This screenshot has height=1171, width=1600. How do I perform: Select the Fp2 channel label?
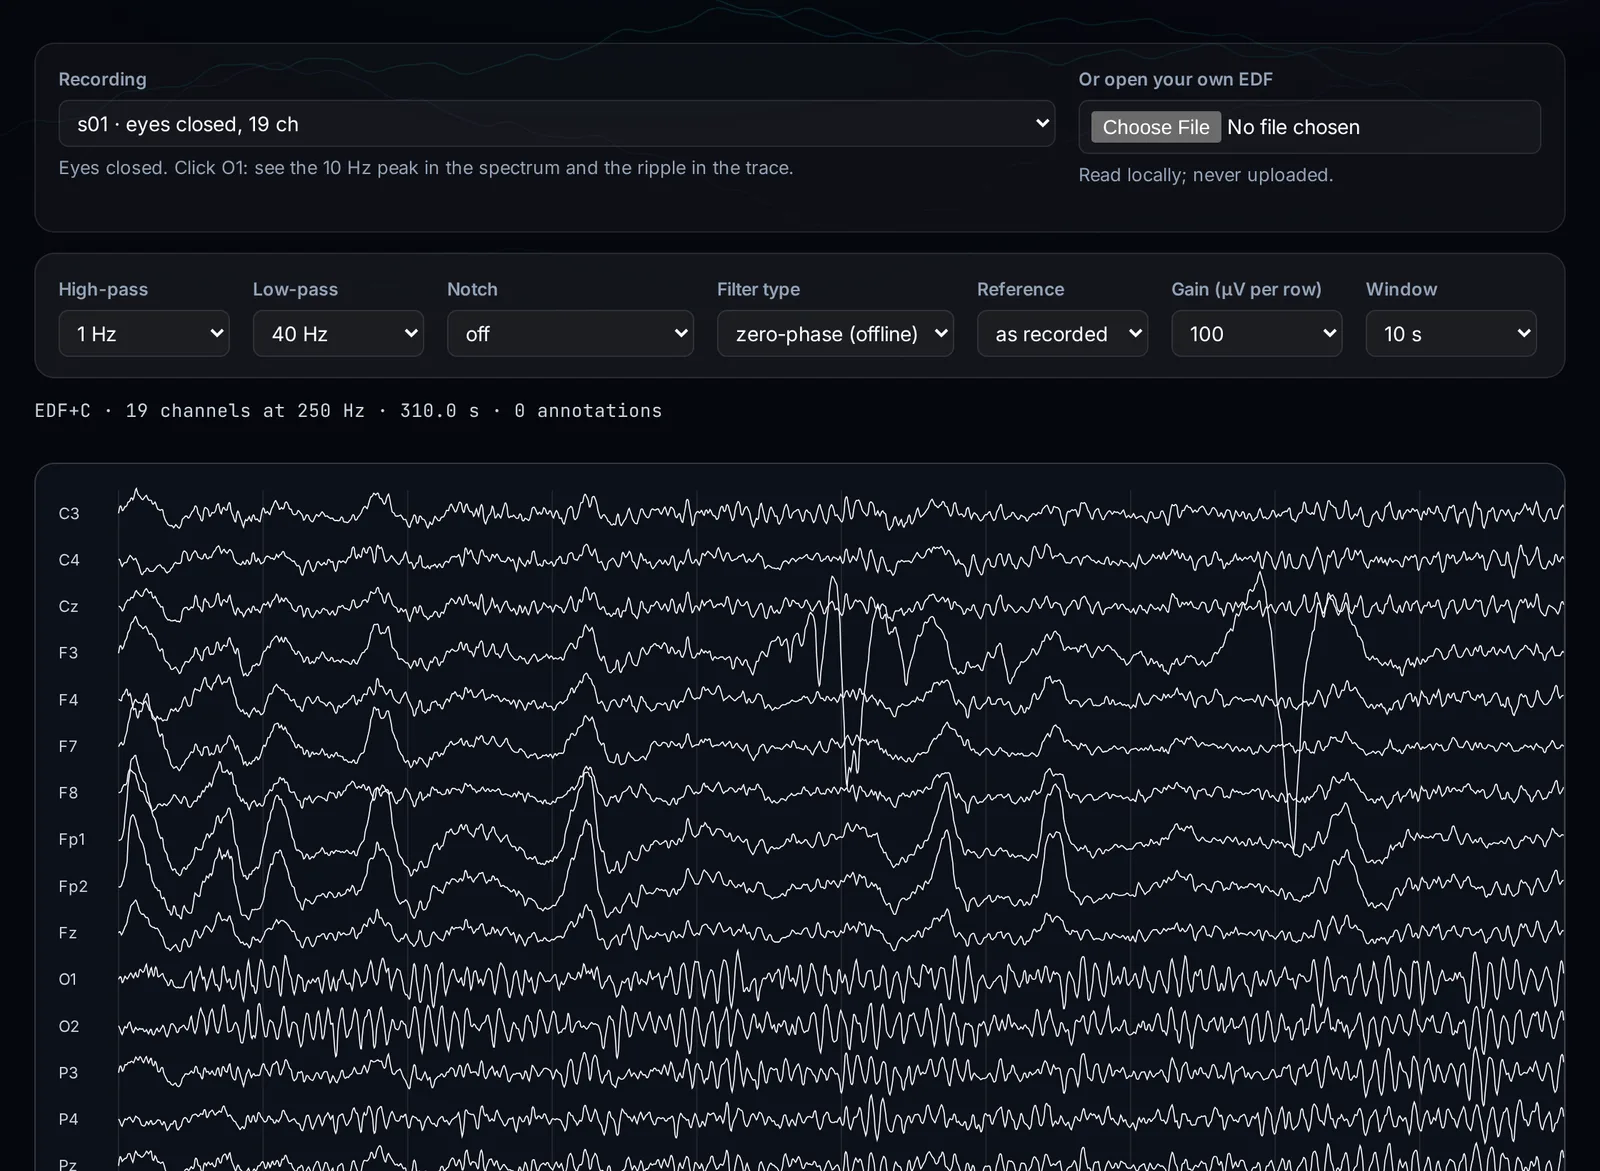[73, 886]
